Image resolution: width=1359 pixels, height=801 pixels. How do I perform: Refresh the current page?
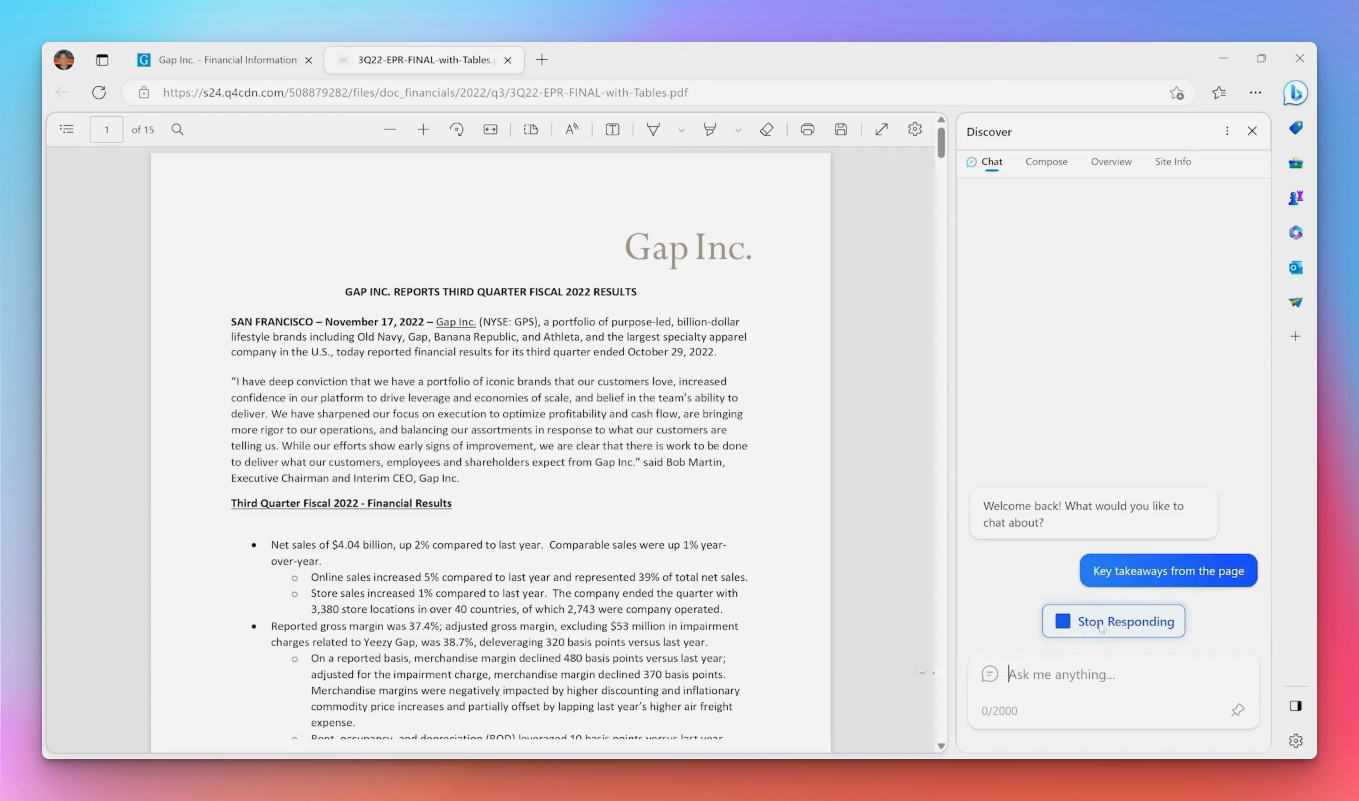tap(99, 92)
